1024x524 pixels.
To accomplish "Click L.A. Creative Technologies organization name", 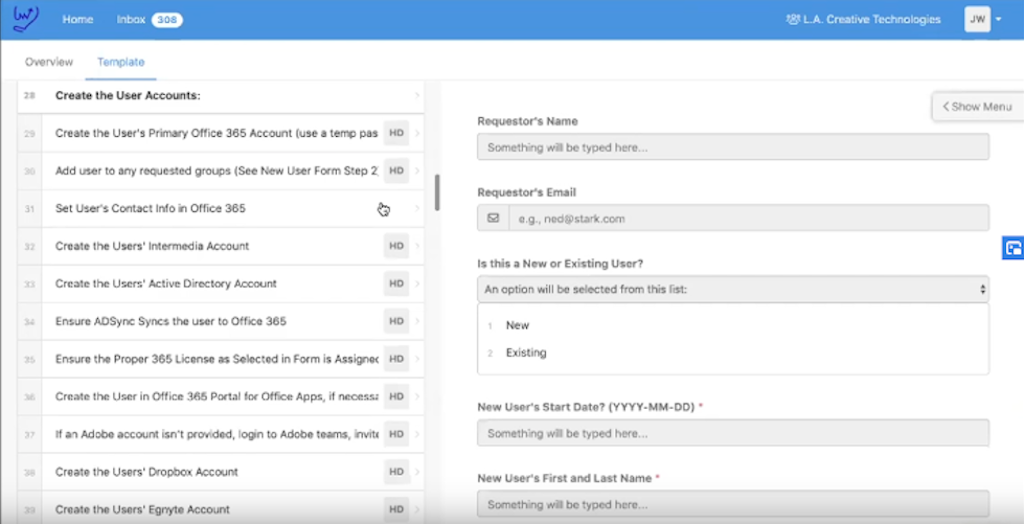I will [872, 20].
